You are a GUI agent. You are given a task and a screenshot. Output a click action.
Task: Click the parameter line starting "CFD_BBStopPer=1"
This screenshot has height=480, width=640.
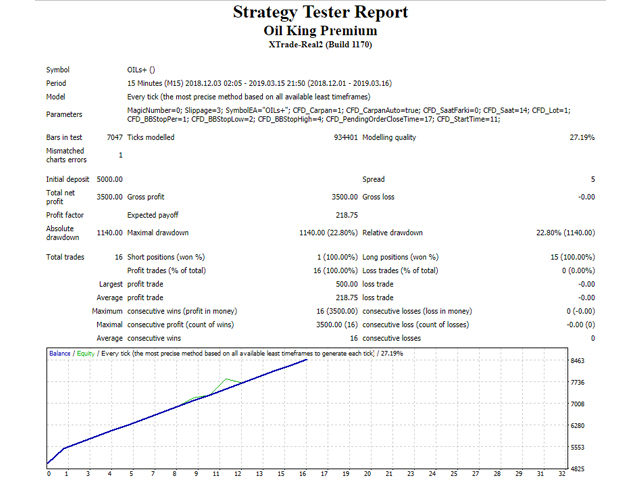pos(313,119)
